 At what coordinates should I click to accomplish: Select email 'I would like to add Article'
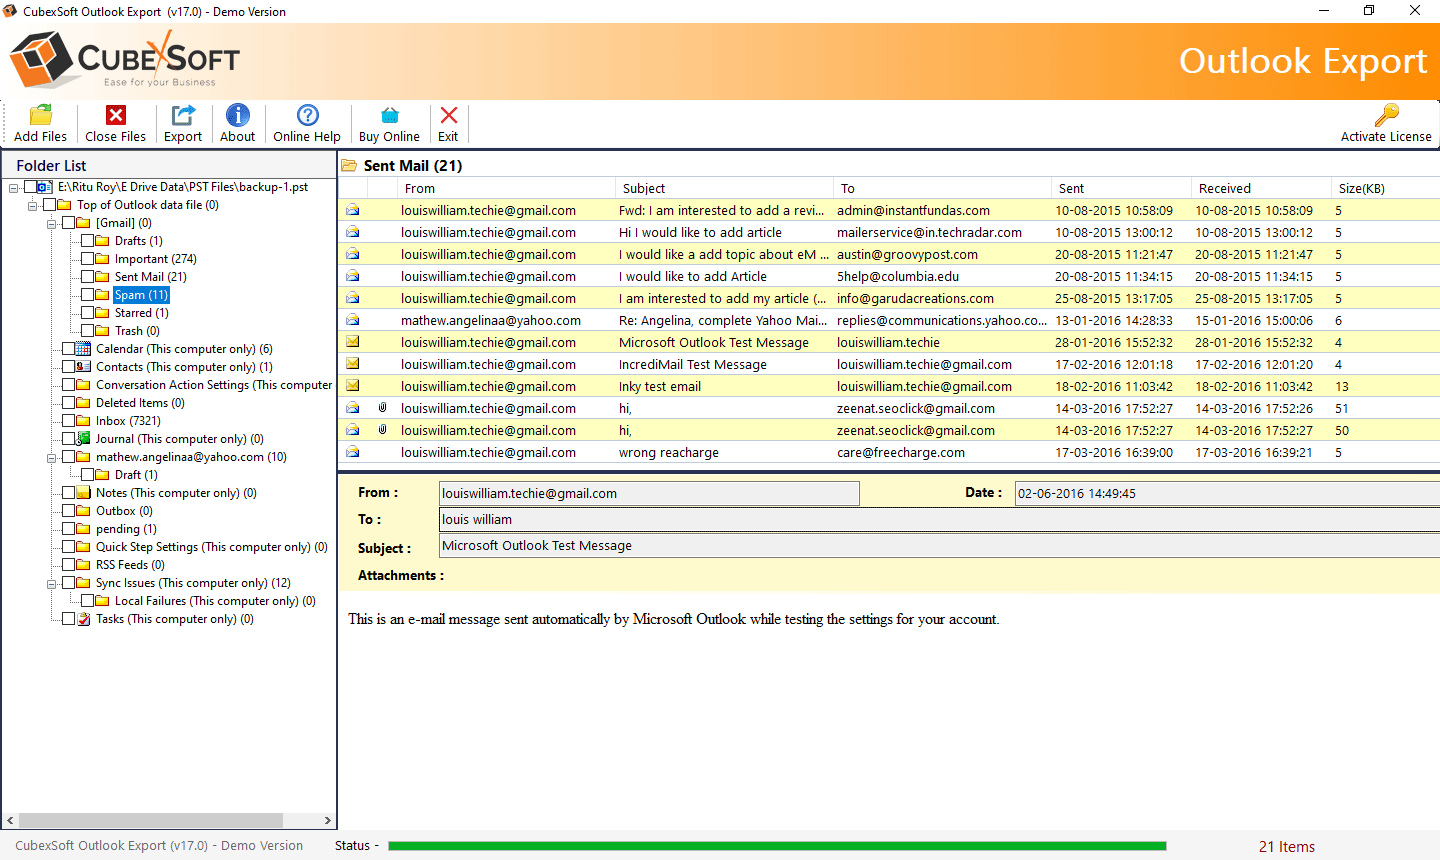[x=889, y=276]
